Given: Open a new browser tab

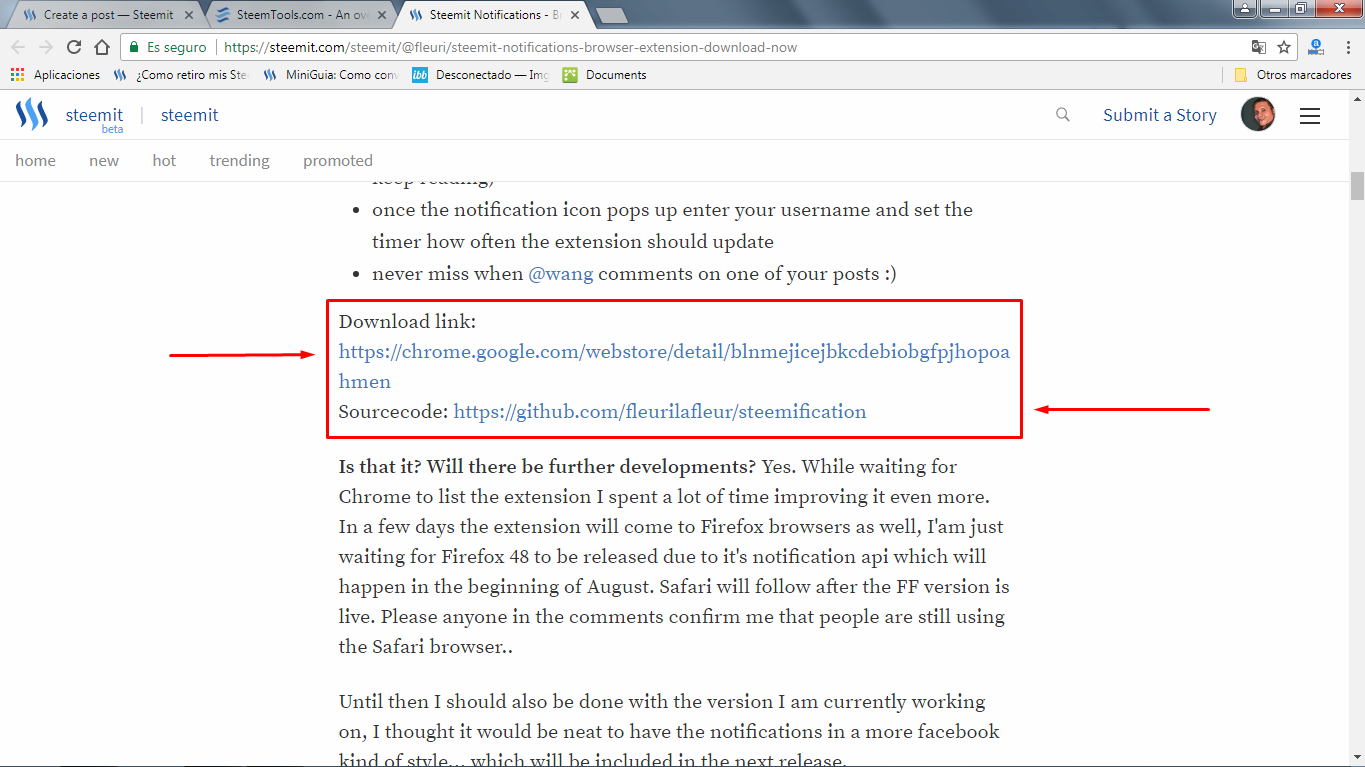Looking at the screenshot, I should click(611, 15).
